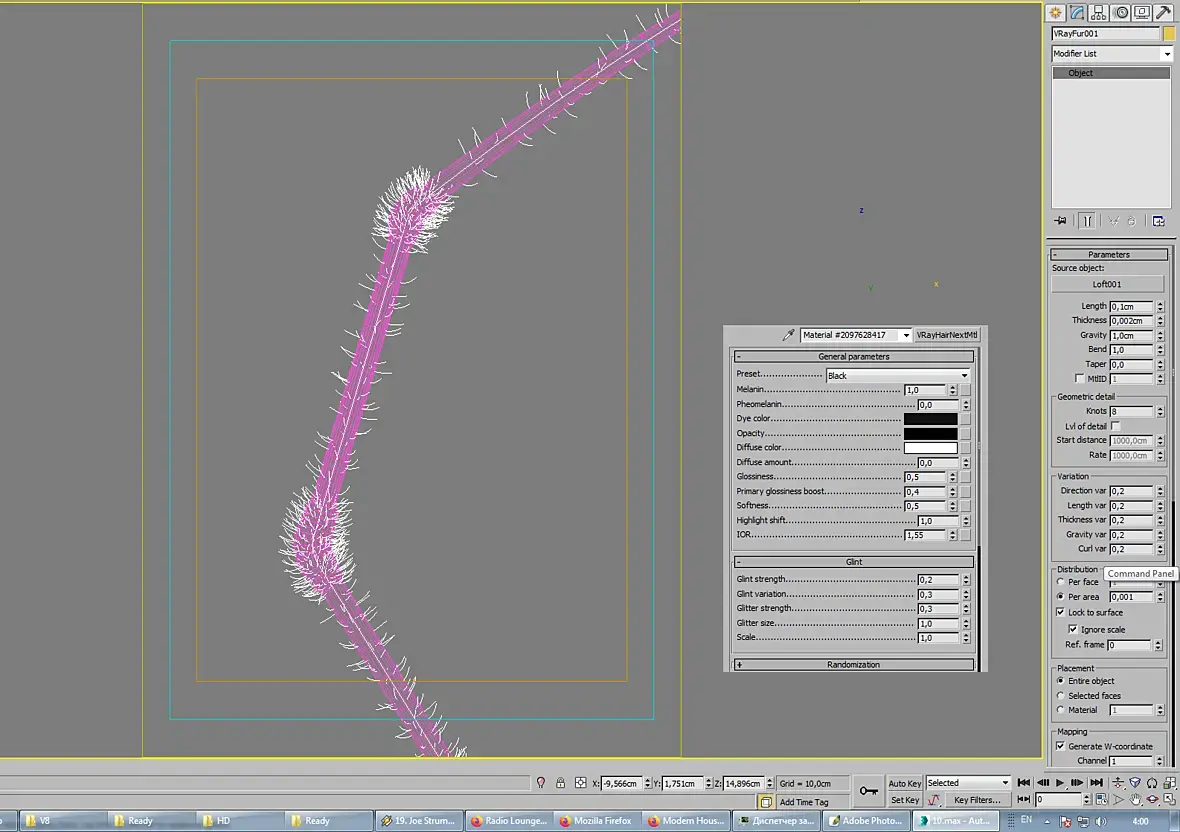Select the Field-of-View tool icon
The height and width of the screenshot is (832, 1180).
pos(1118,799)
